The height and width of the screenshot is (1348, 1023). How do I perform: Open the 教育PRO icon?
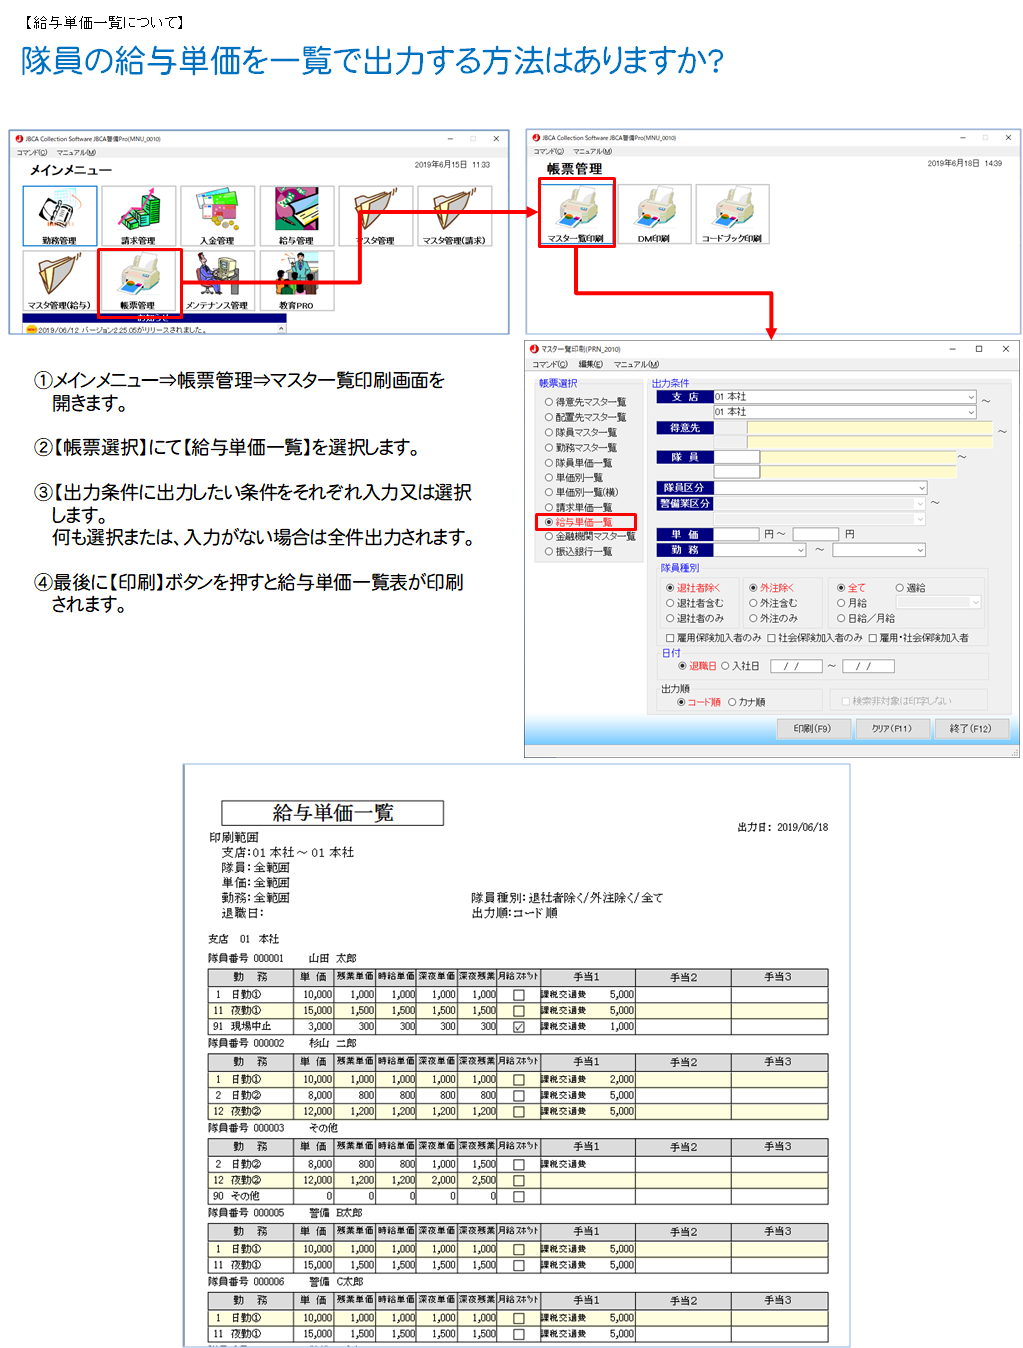click(296, 279)
